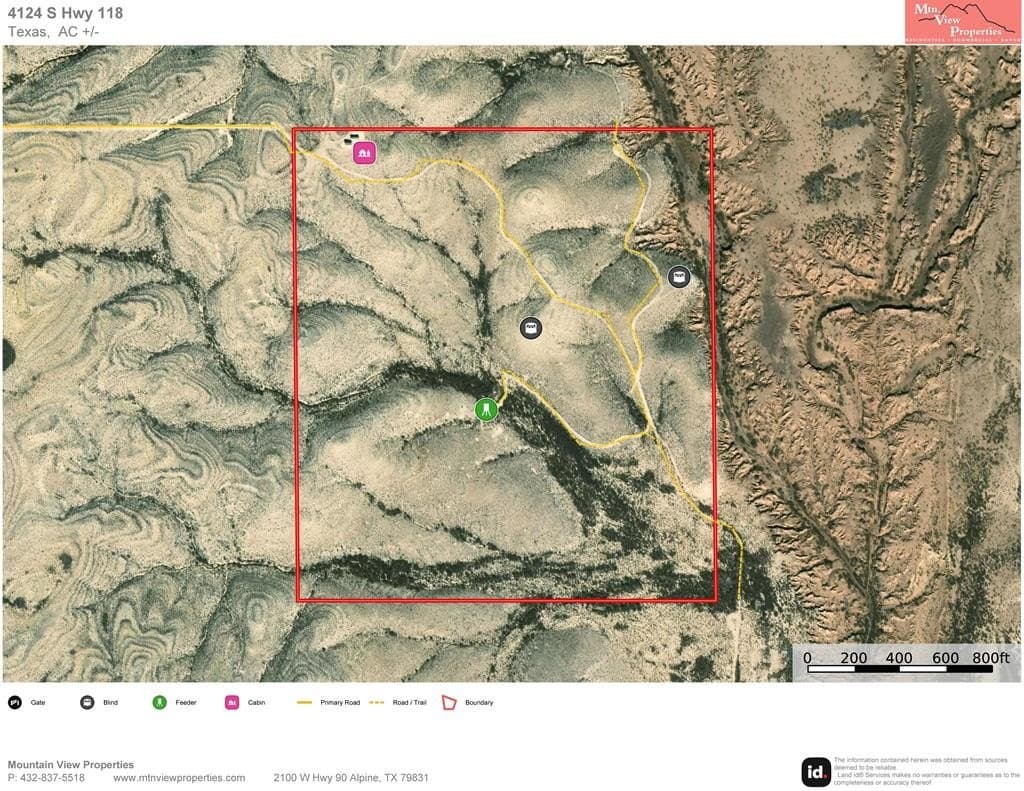This screenshot has width=1024, height=791.
Task: Click the pink cabin marker on the map
Action: click(364, 153)
